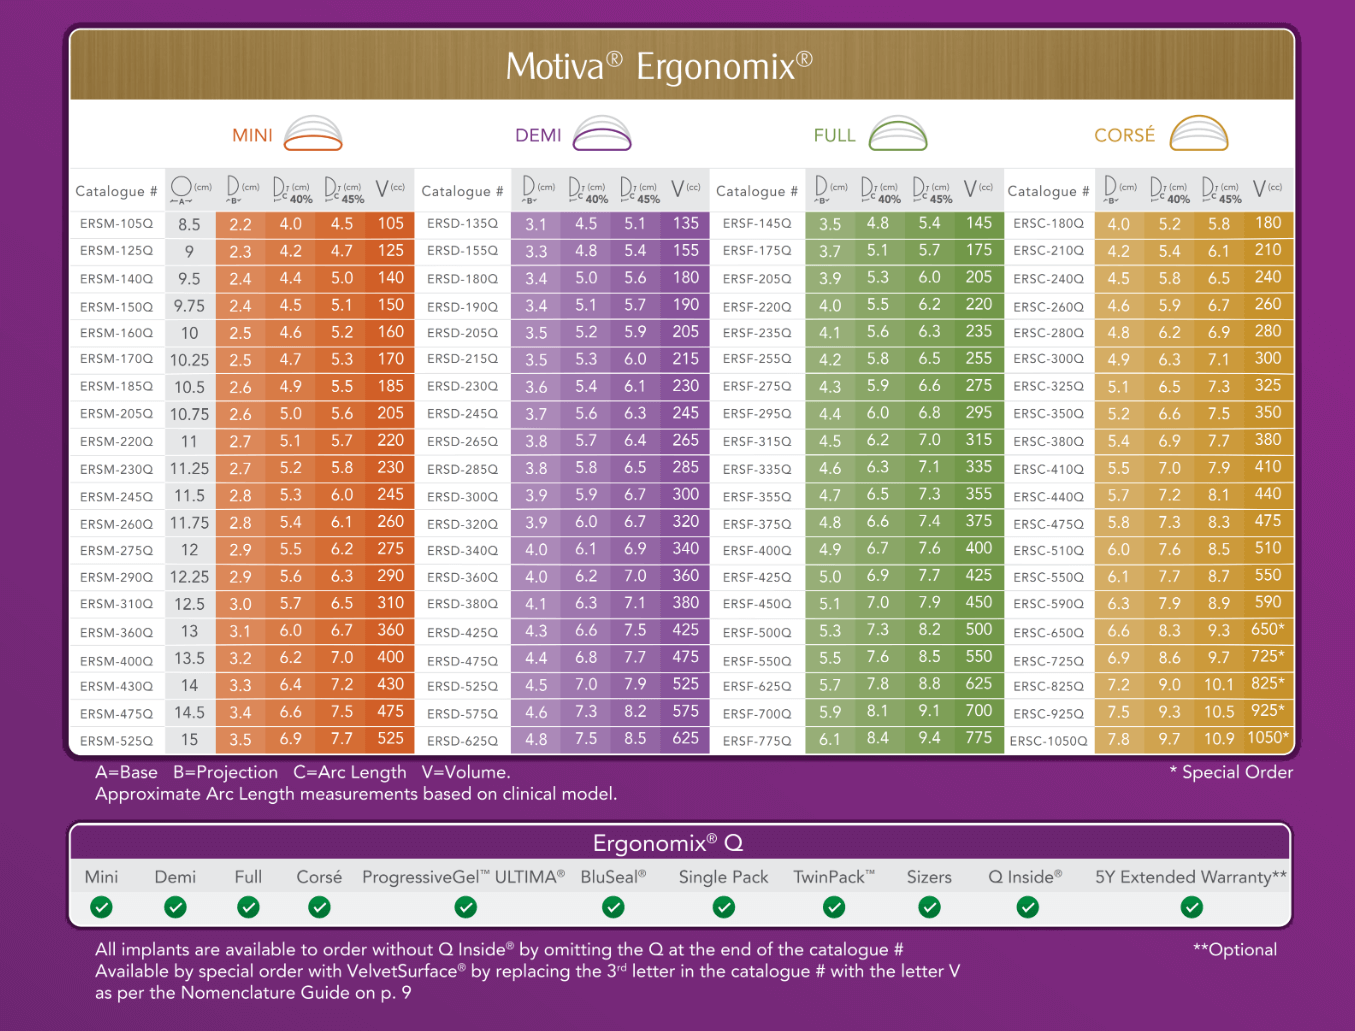Image resolution: width=1355 pixels, height=1031 pixels.
Task: Click the Ergonomix Q heading
Action: 668,843
